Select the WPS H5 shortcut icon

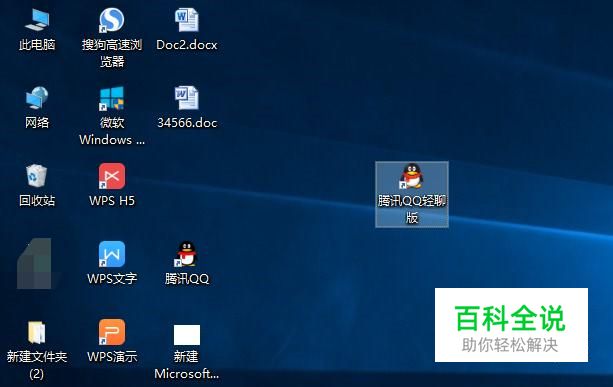[x=112, y=176]
